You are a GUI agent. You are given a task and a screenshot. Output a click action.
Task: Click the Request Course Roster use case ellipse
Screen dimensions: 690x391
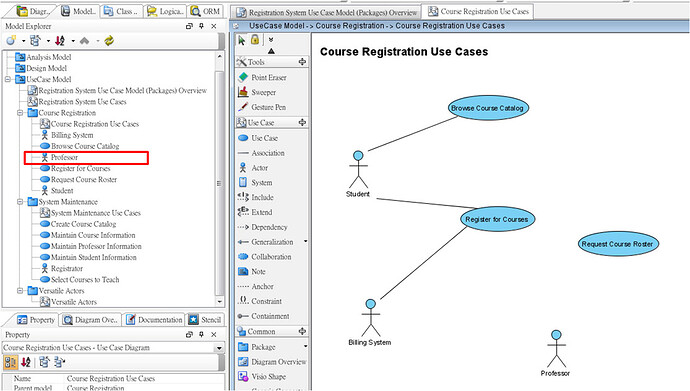(x=618, y=244)
